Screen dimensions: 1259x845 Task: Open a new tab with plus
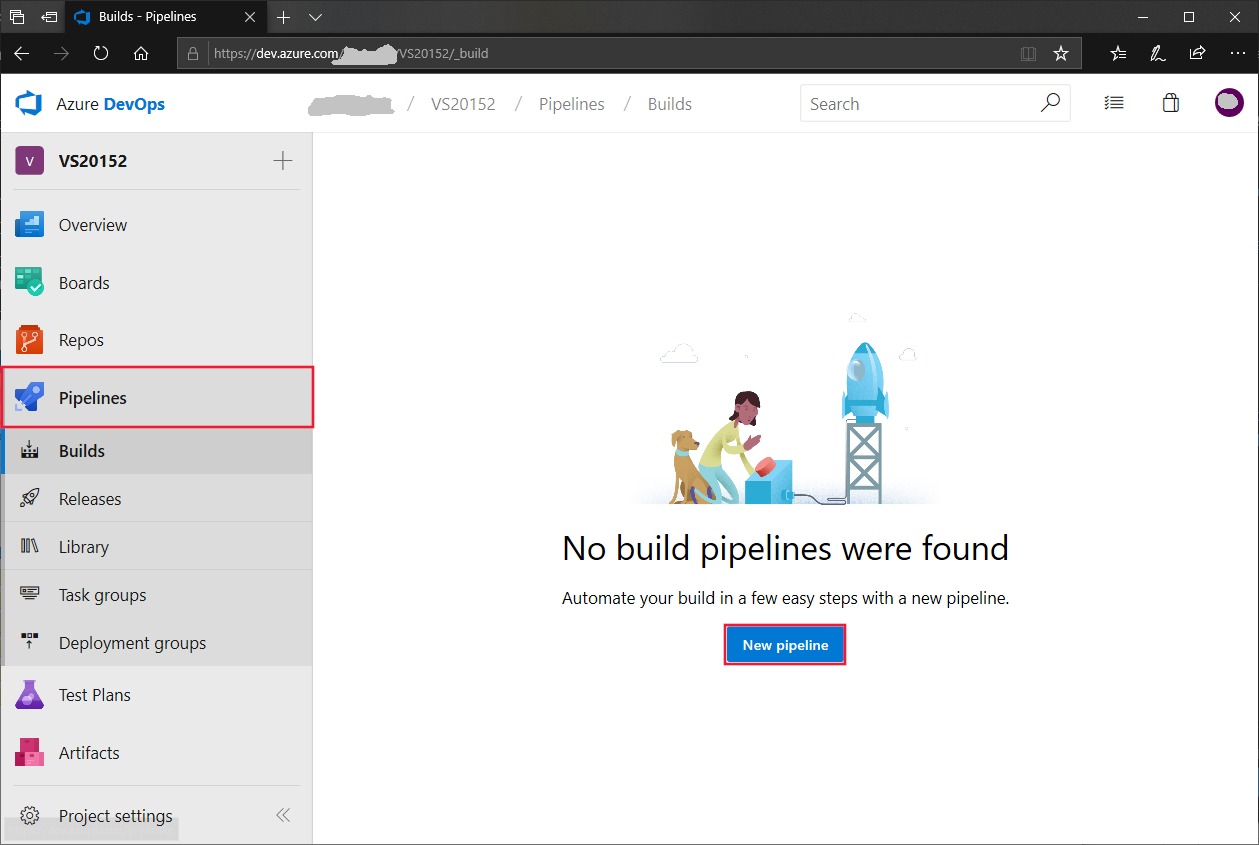pyautogui.click(x=283, y=17)
